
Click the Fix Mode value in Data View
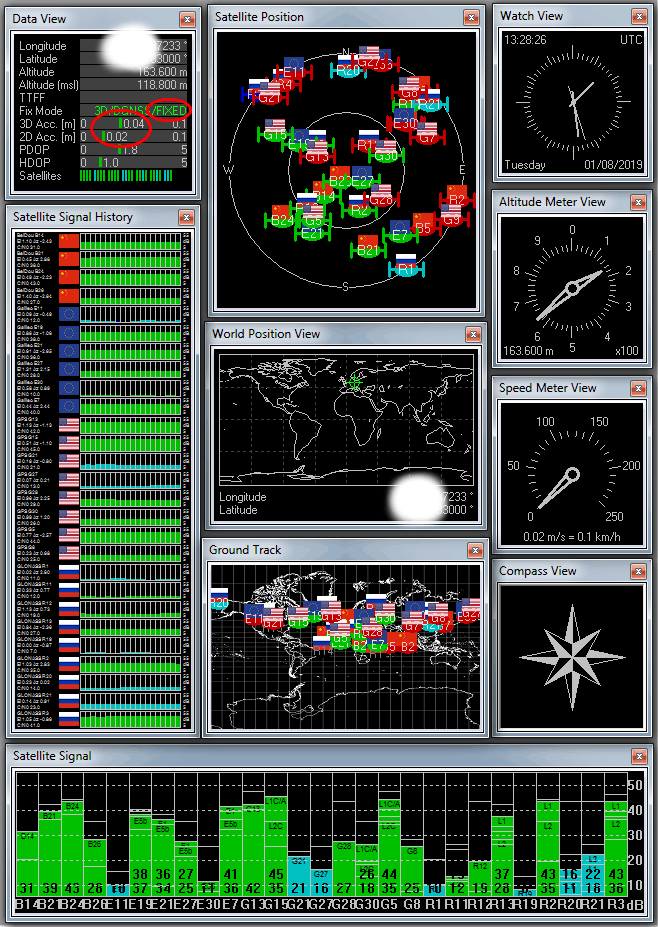coord(140,110)
